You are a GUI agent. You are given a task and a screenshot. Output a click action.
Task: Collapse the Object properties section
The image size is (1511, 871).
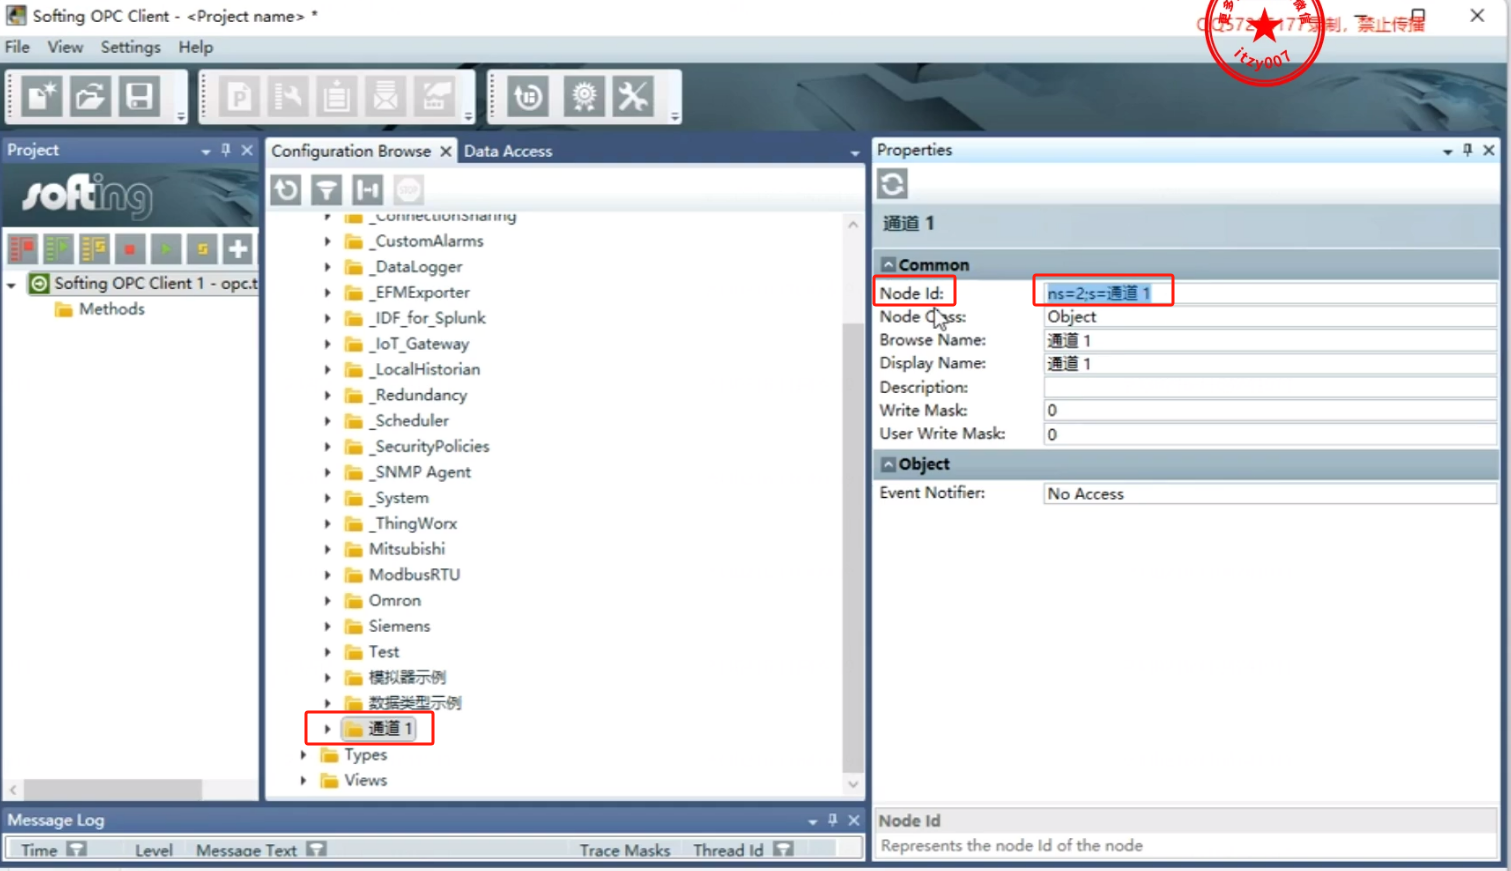point(888,464)
